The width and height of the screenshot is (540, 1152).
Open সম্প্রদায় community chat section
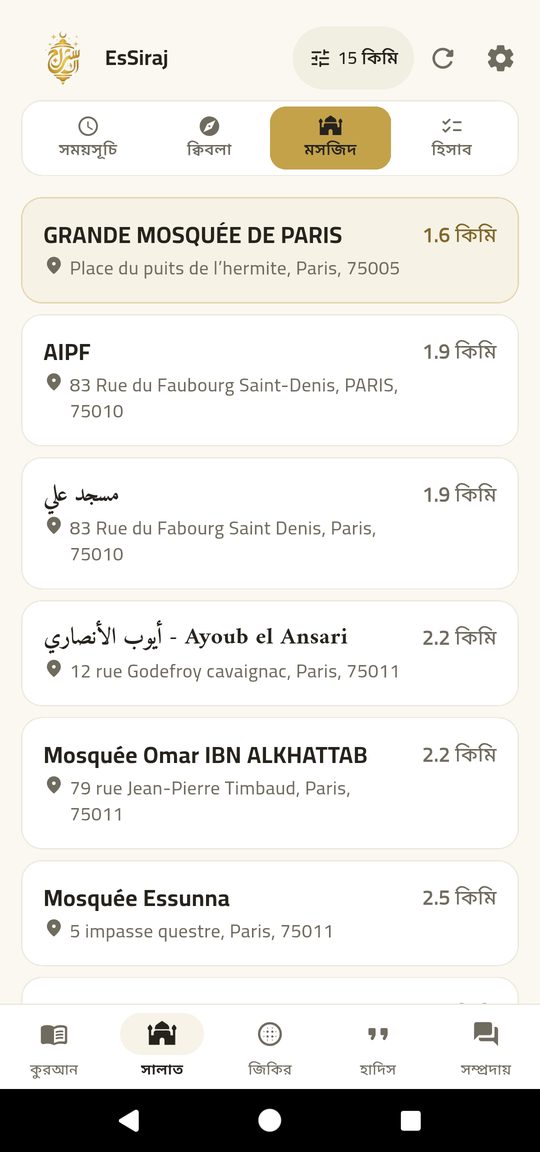[x=486, y=1047]
